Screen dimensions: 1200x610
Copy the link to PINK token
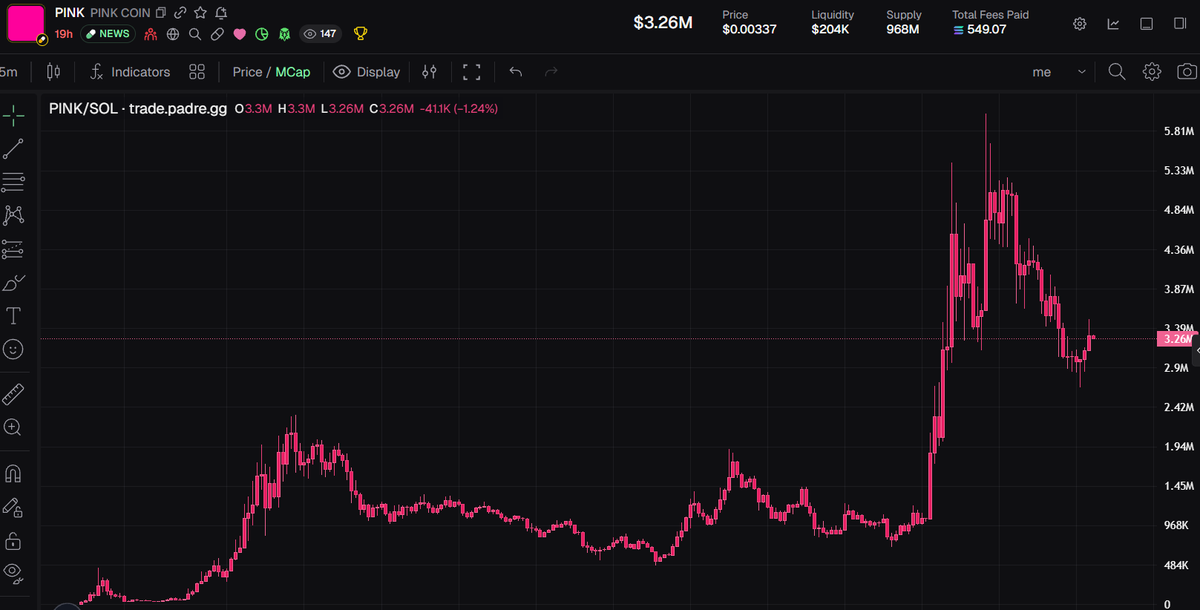pyautogui.click(x=180, y=13)
